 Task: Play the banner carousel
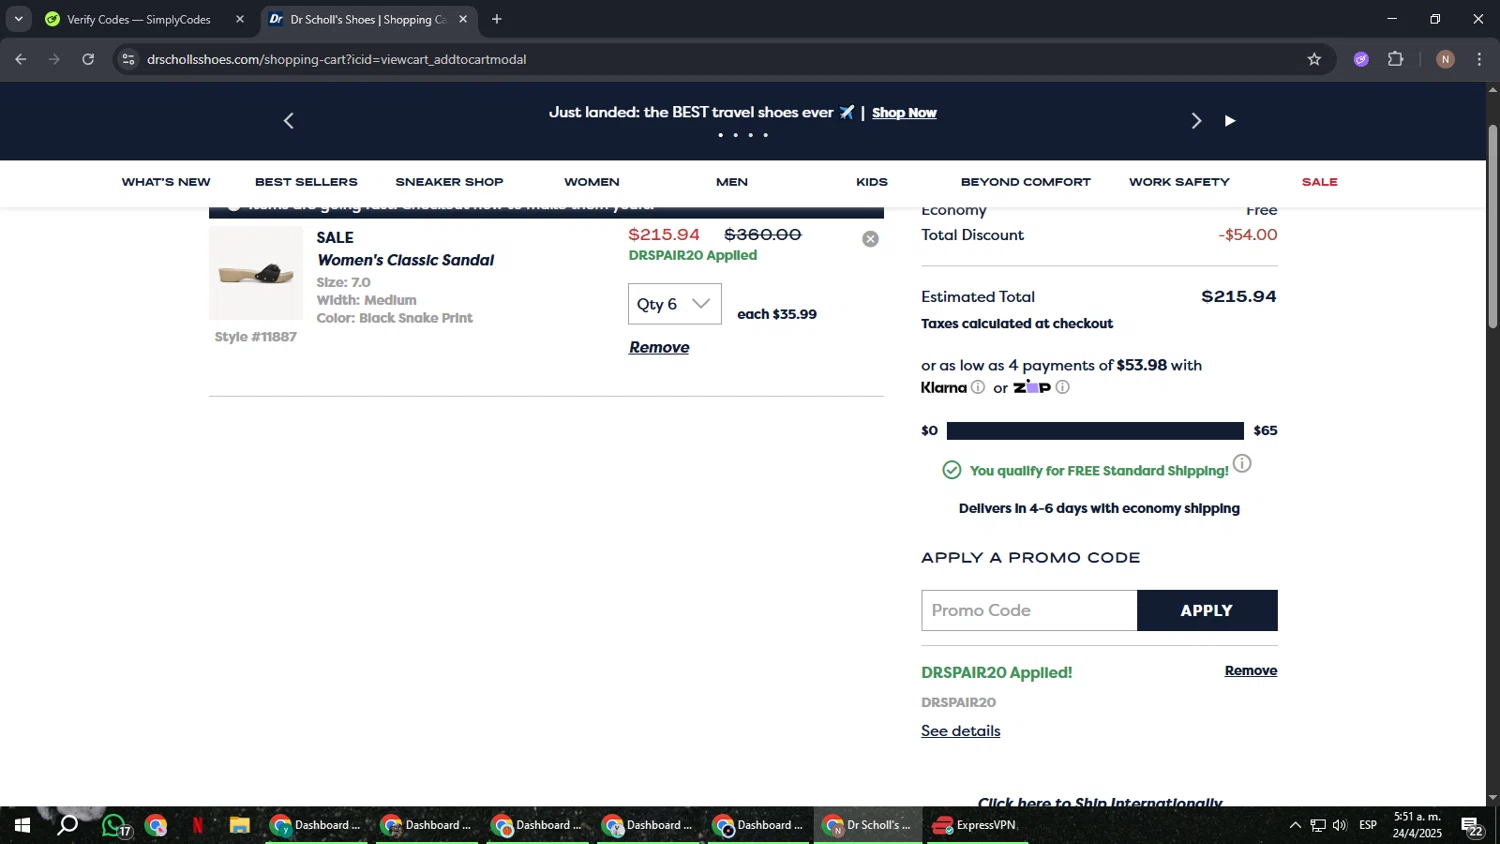tap(1230, 121)
